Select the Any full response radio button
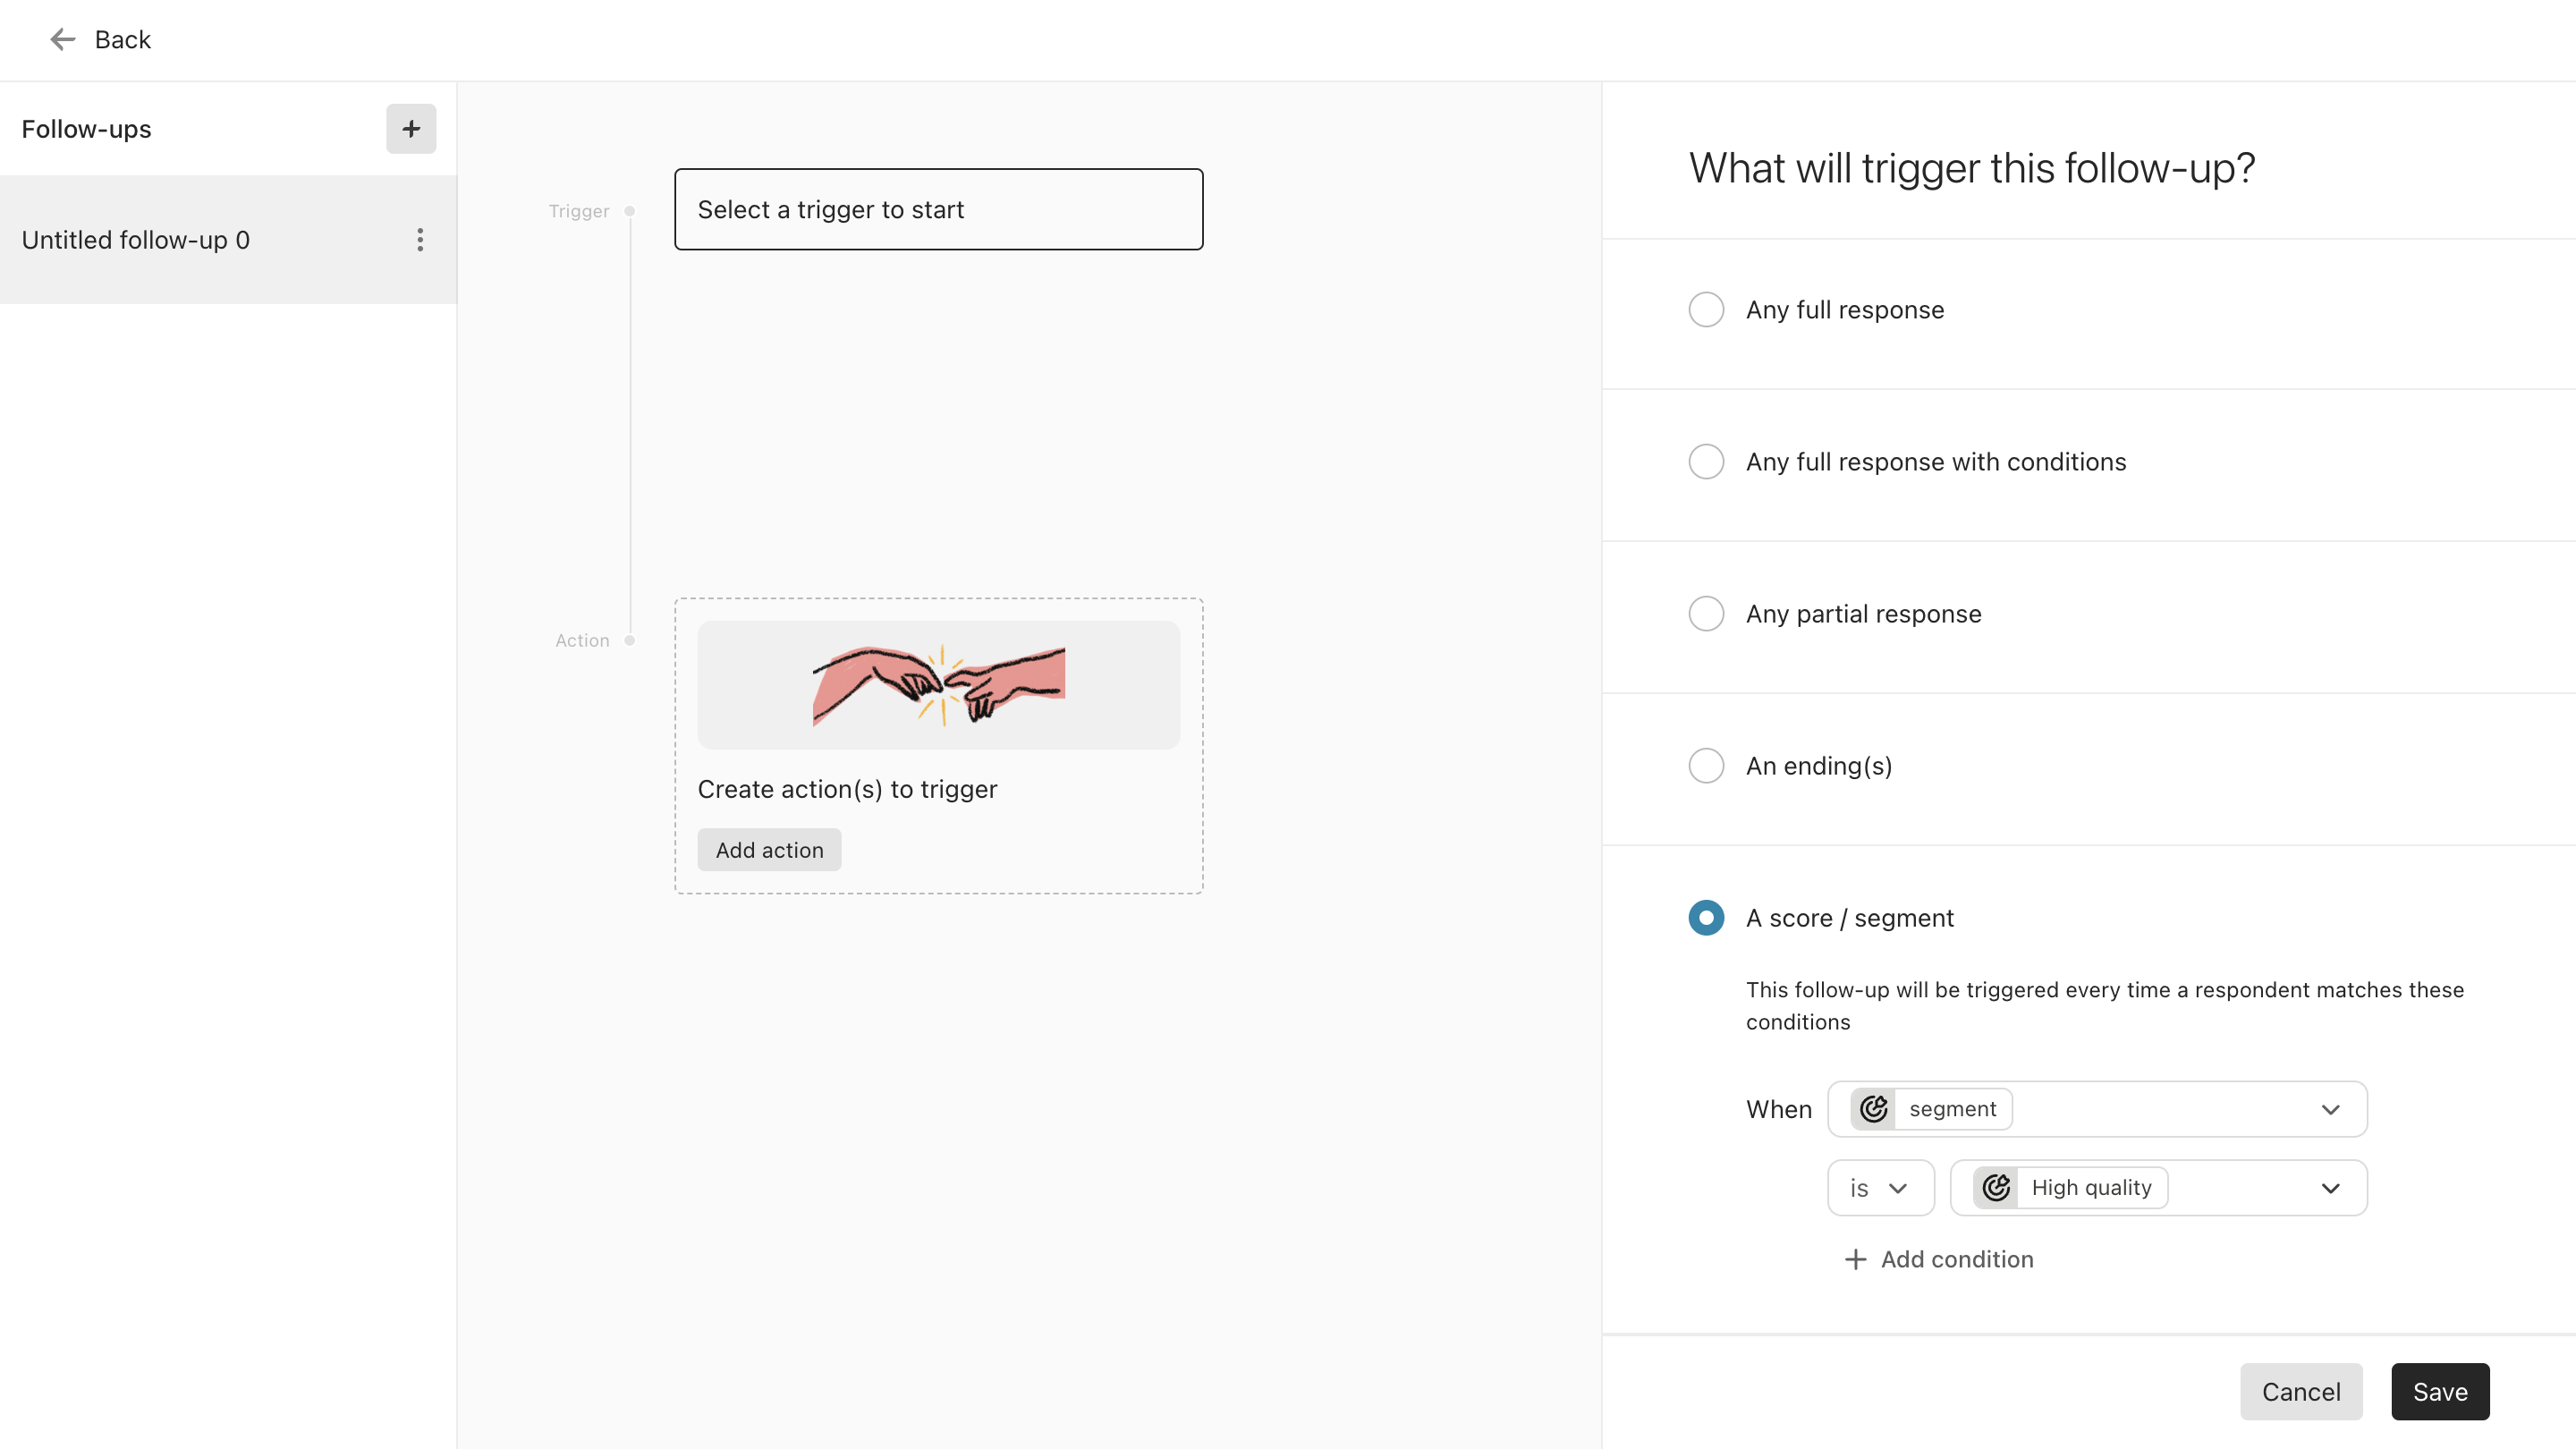The height and width of the screenshot is (1449, 2576). 1707,309
